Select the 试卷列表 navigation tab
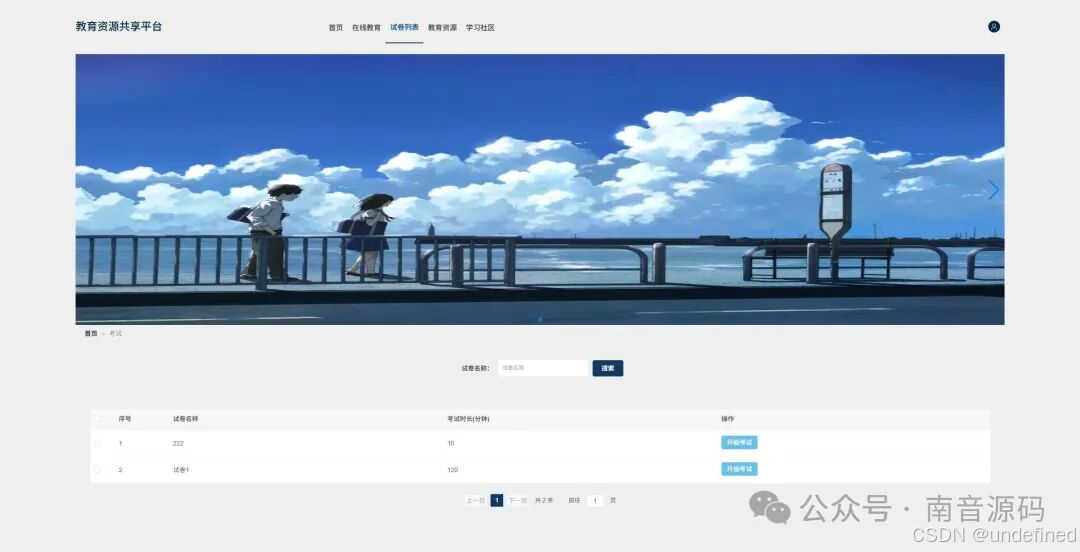 coord(404,28)
